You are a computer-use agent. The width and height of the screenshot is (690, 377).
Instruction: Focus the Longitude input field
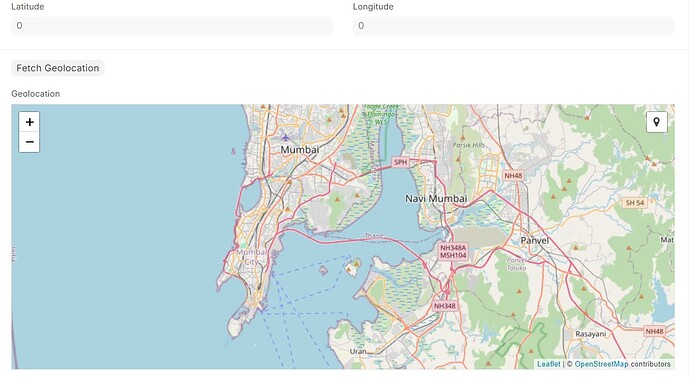pyautogui.click(x=514, y=26)
